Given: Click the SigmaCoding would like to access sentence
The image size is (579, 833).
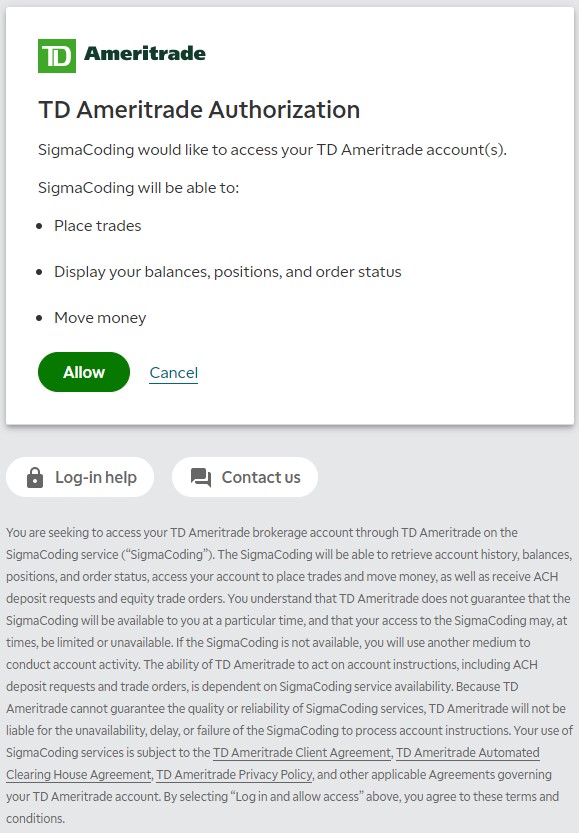Looking at the screenshot, I should click(273, 150).
